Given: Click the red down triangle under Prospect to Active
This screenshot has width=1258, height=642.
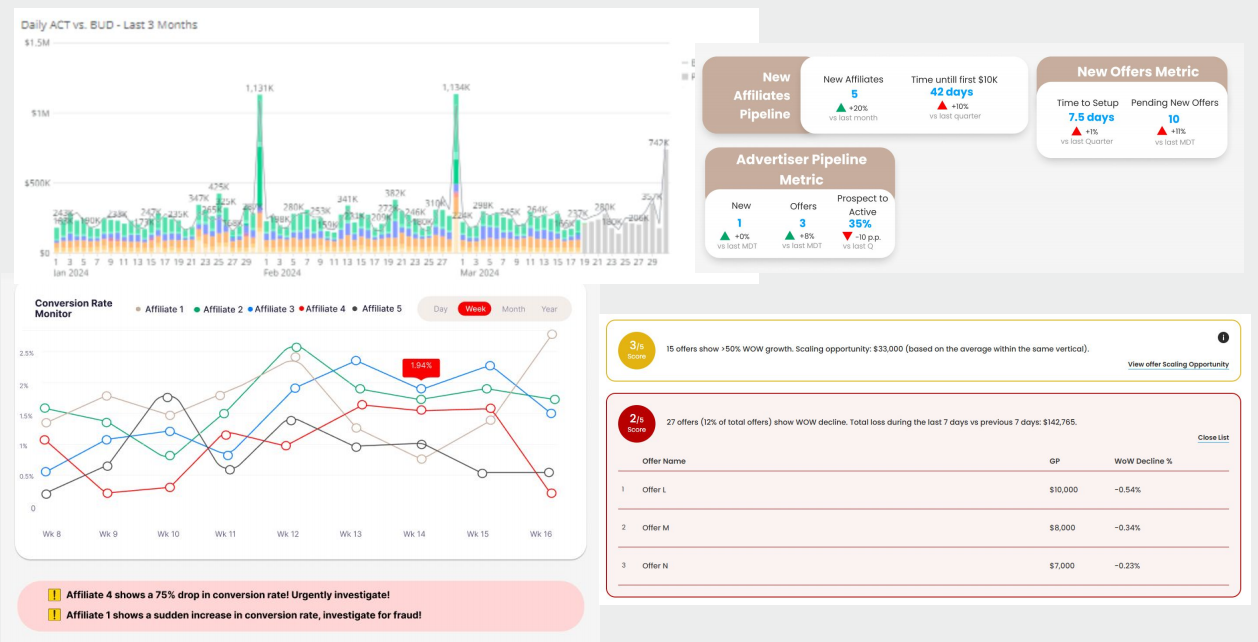Looking at the screenshot, I should click(847, 236).
